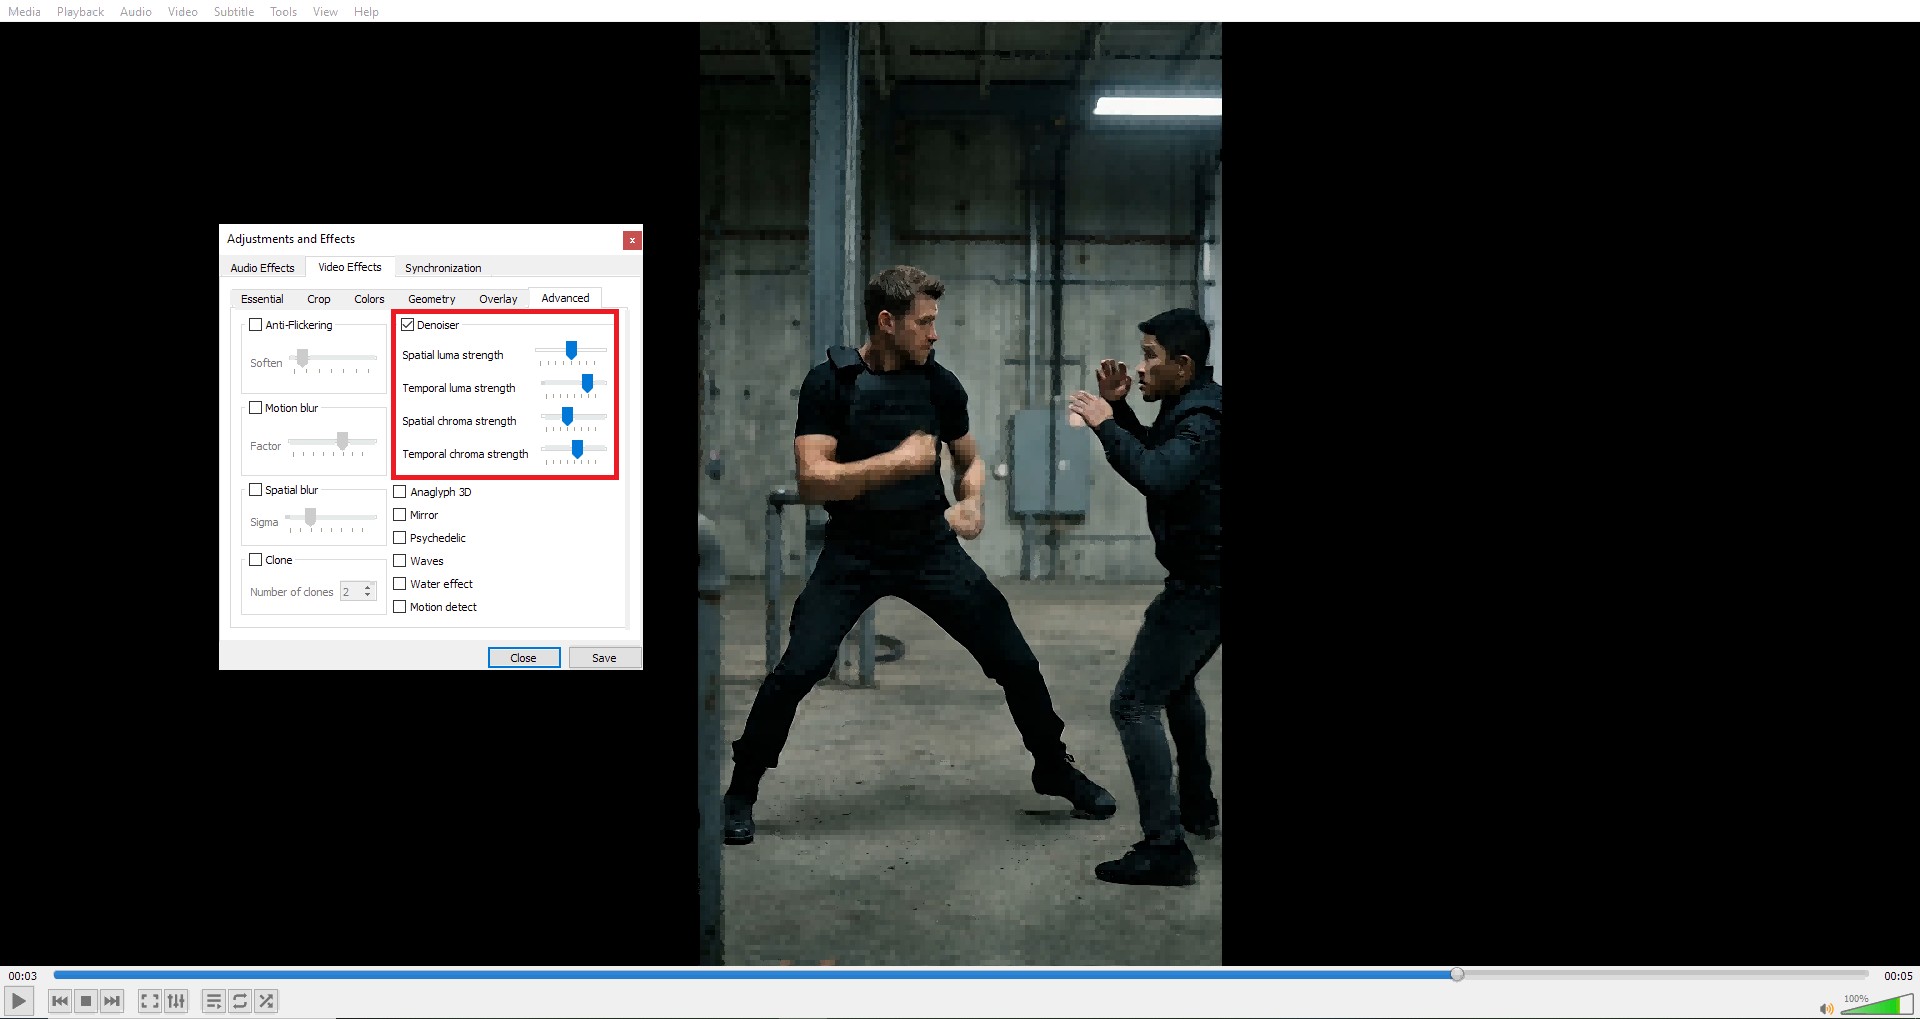Screen dimensions: 1920x1019
Task: Enable Anti-Flickering checkbox
Action: click(256, 325)
